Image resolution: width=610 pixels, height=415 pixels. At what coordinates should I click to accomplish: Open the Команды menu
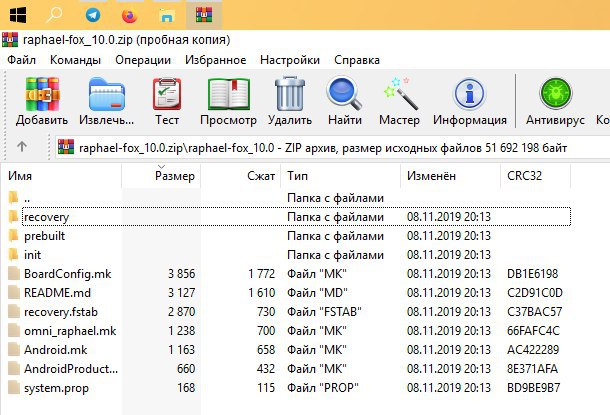(75, 60)
